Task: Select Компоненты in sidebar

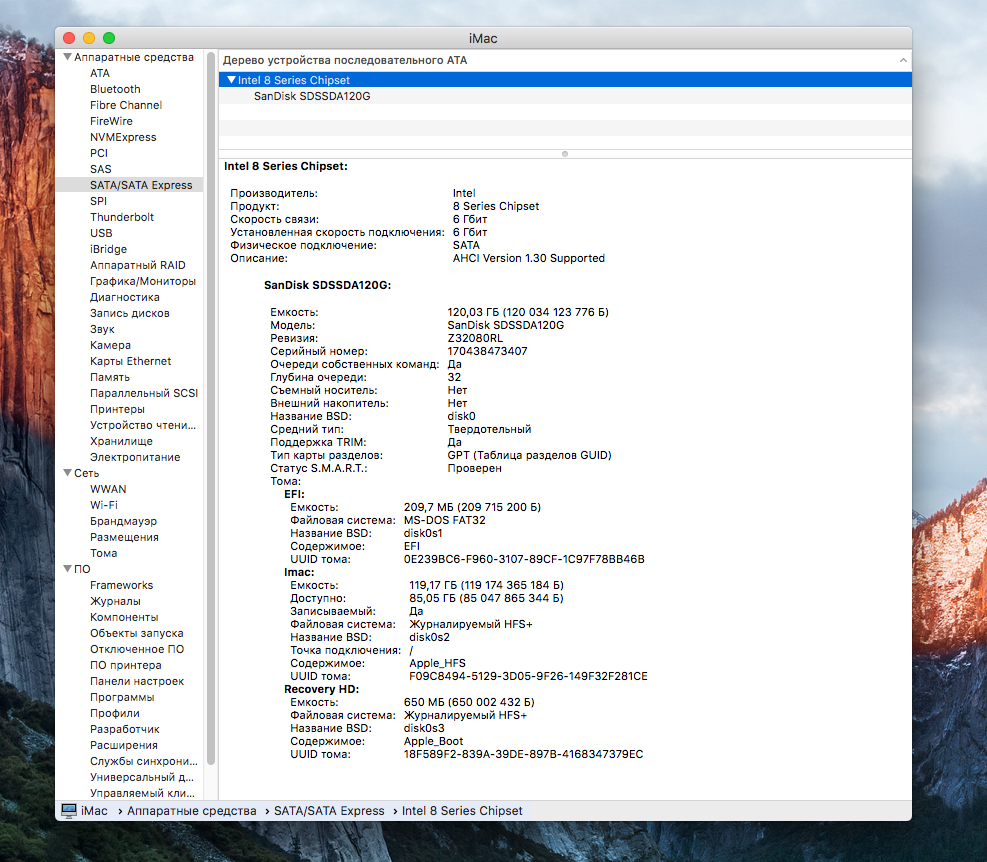Action: pos(124,617)
